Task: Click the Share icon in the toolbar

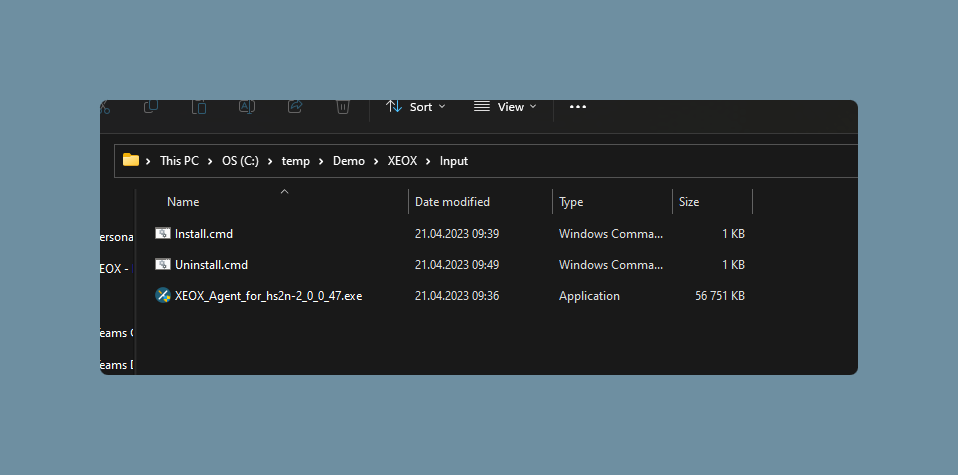Action: pos(295,106)
